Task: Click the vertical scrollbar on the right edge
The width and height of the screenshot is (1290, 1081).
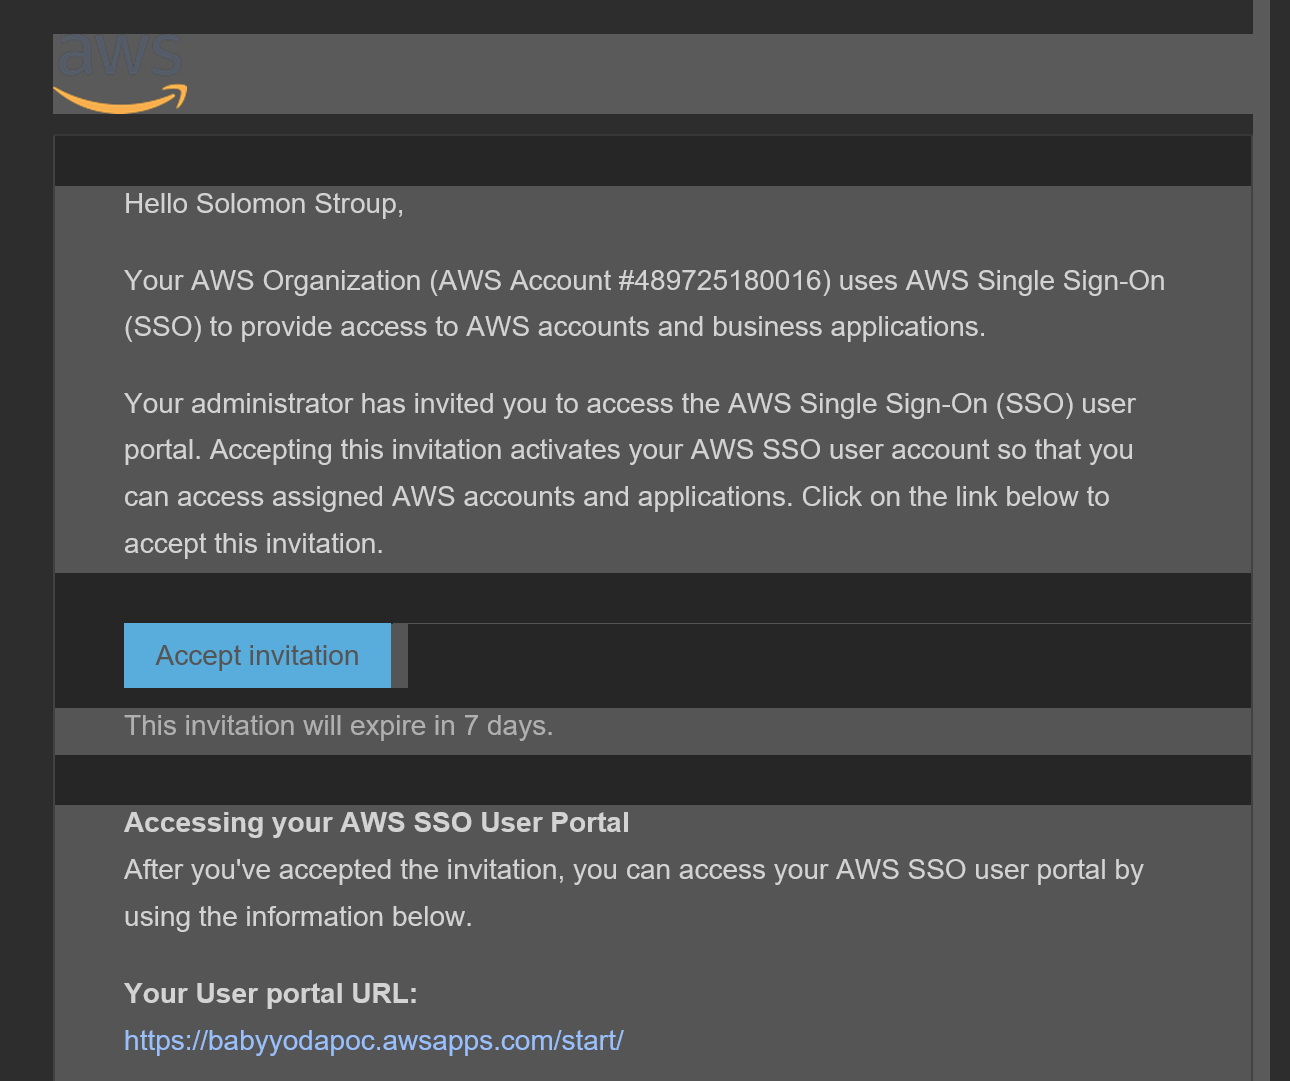Action: point(1263,540)
